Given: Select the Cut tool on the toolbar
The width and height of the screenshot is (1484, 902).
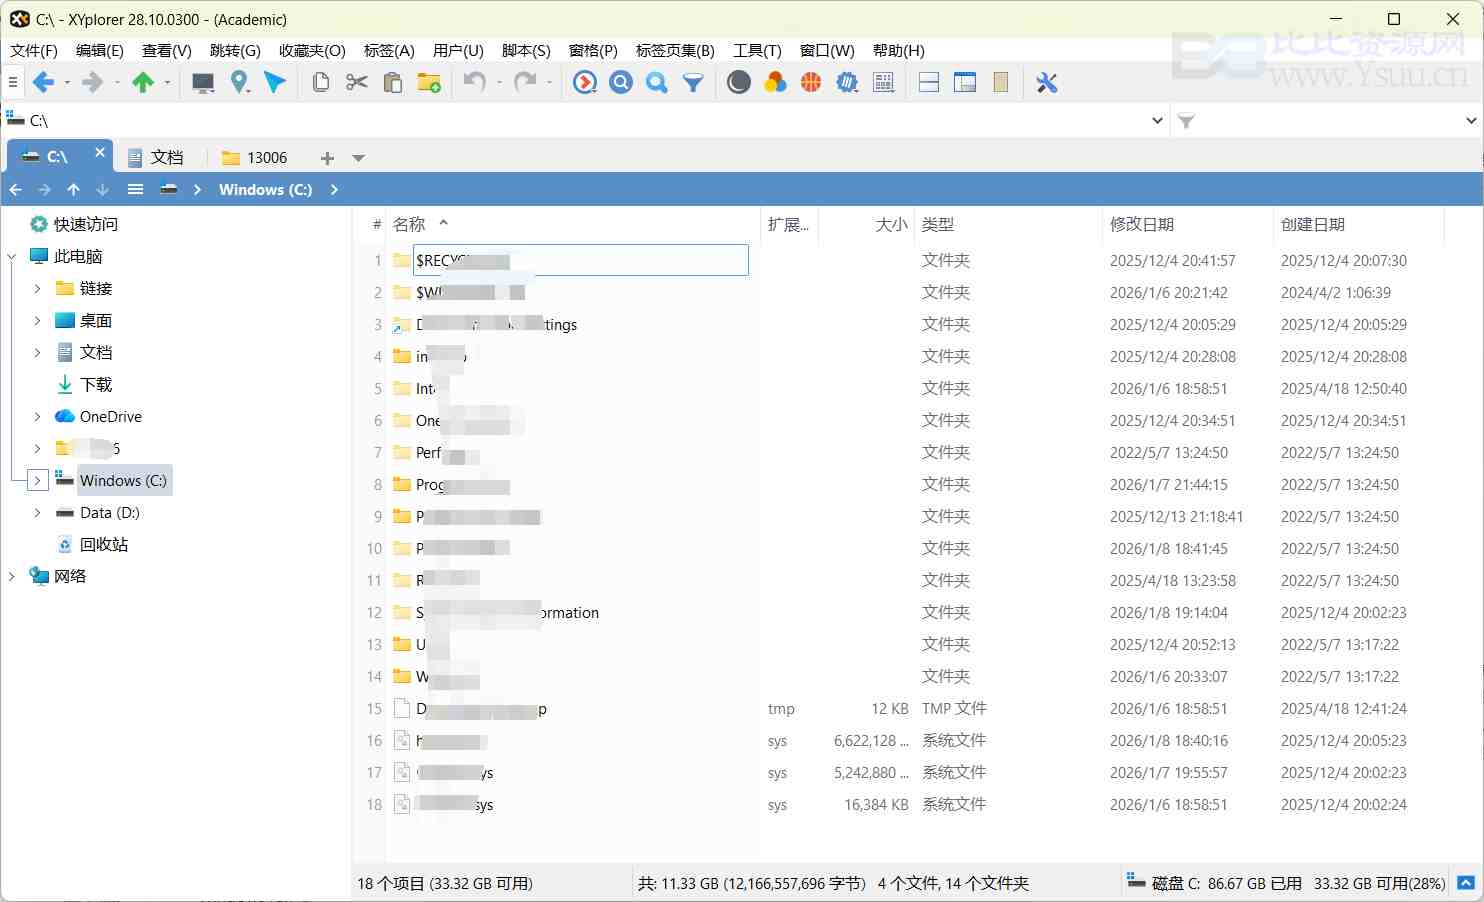Looking at the screenshot, I should tap(356, 82).
